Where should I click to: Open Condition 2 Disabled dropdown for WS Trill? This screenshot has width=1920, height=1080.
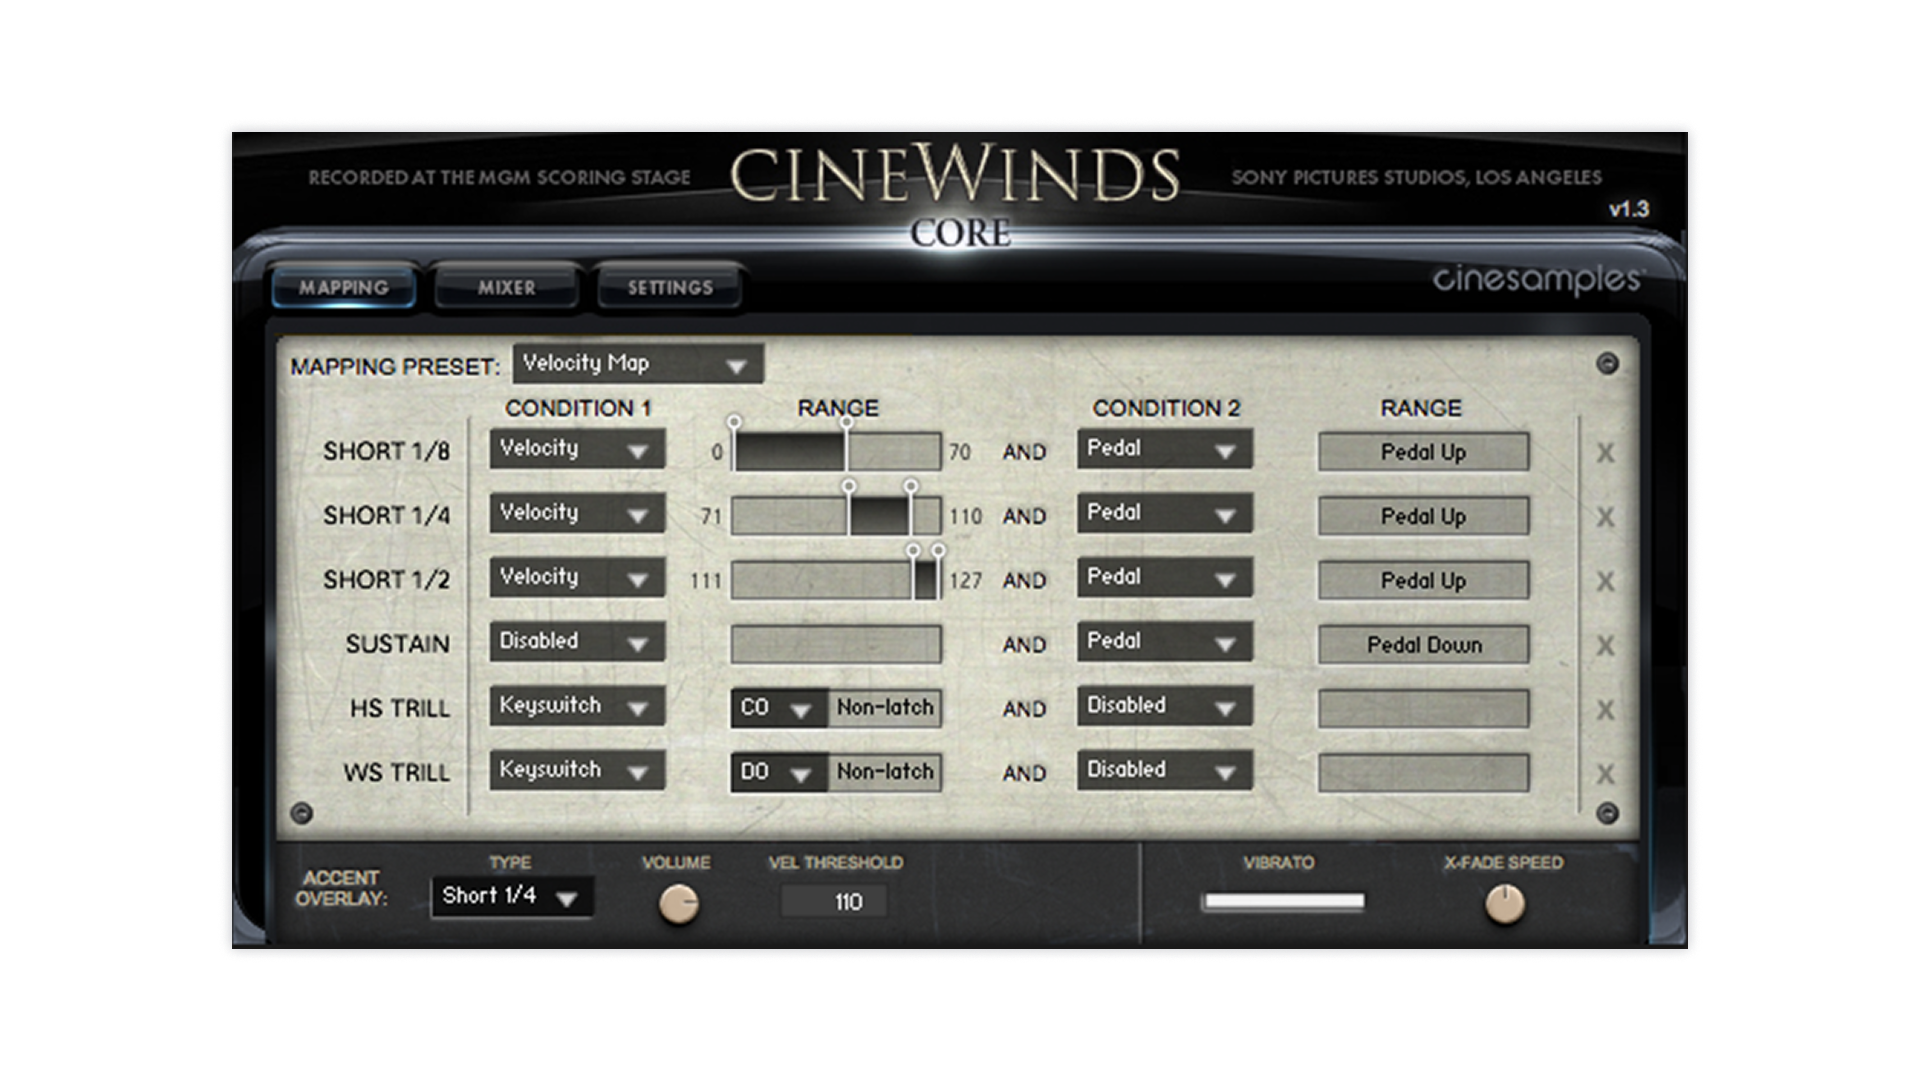click(x=1165, y=770)
